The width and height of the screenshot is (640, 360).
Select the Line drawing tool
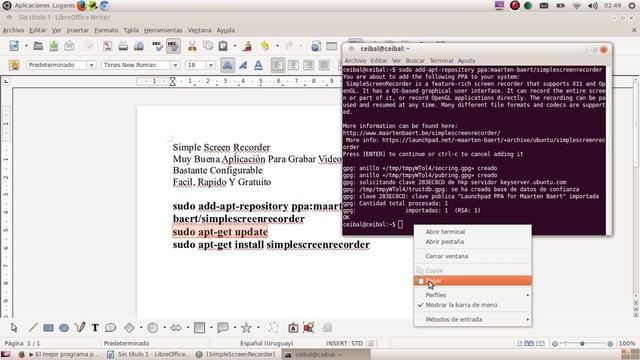pos(33,327)
